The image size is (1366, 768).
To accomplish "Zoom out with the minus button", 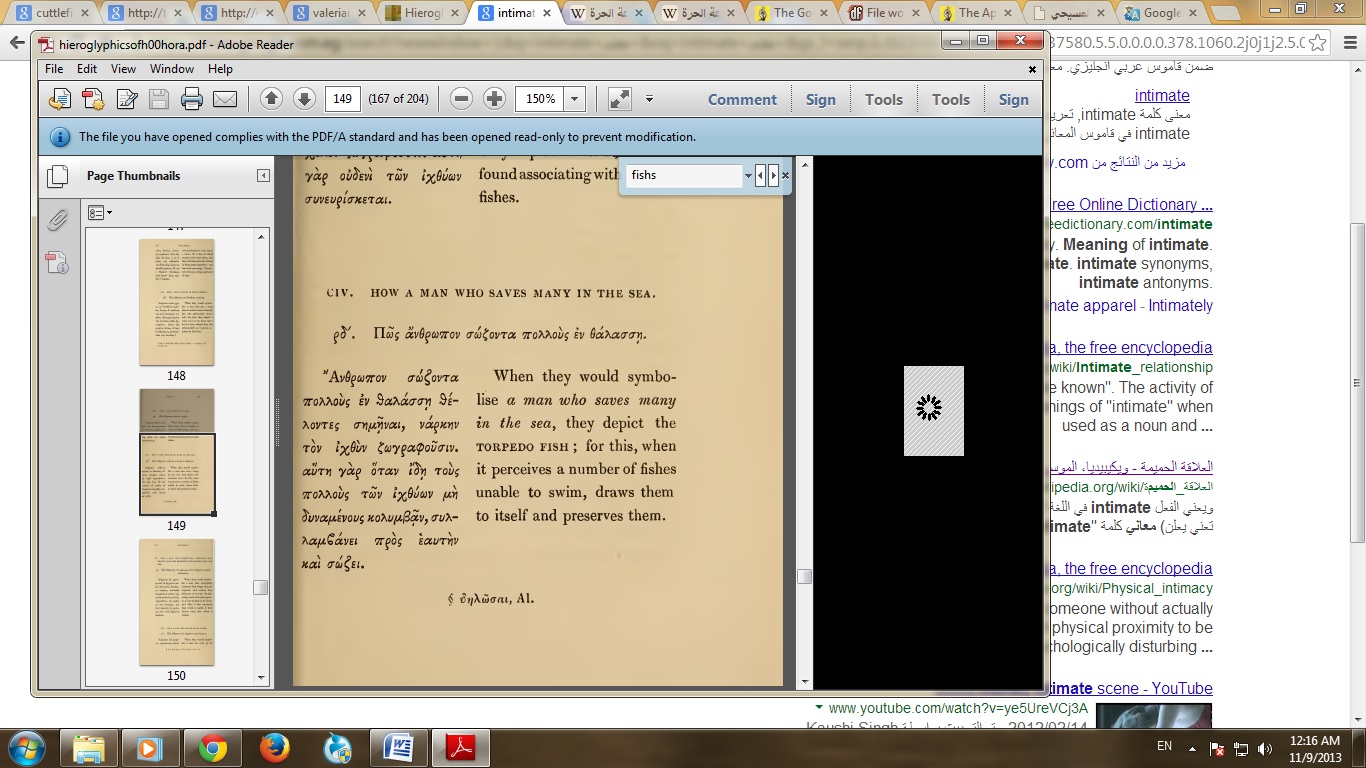I will (x=461, y=99).
